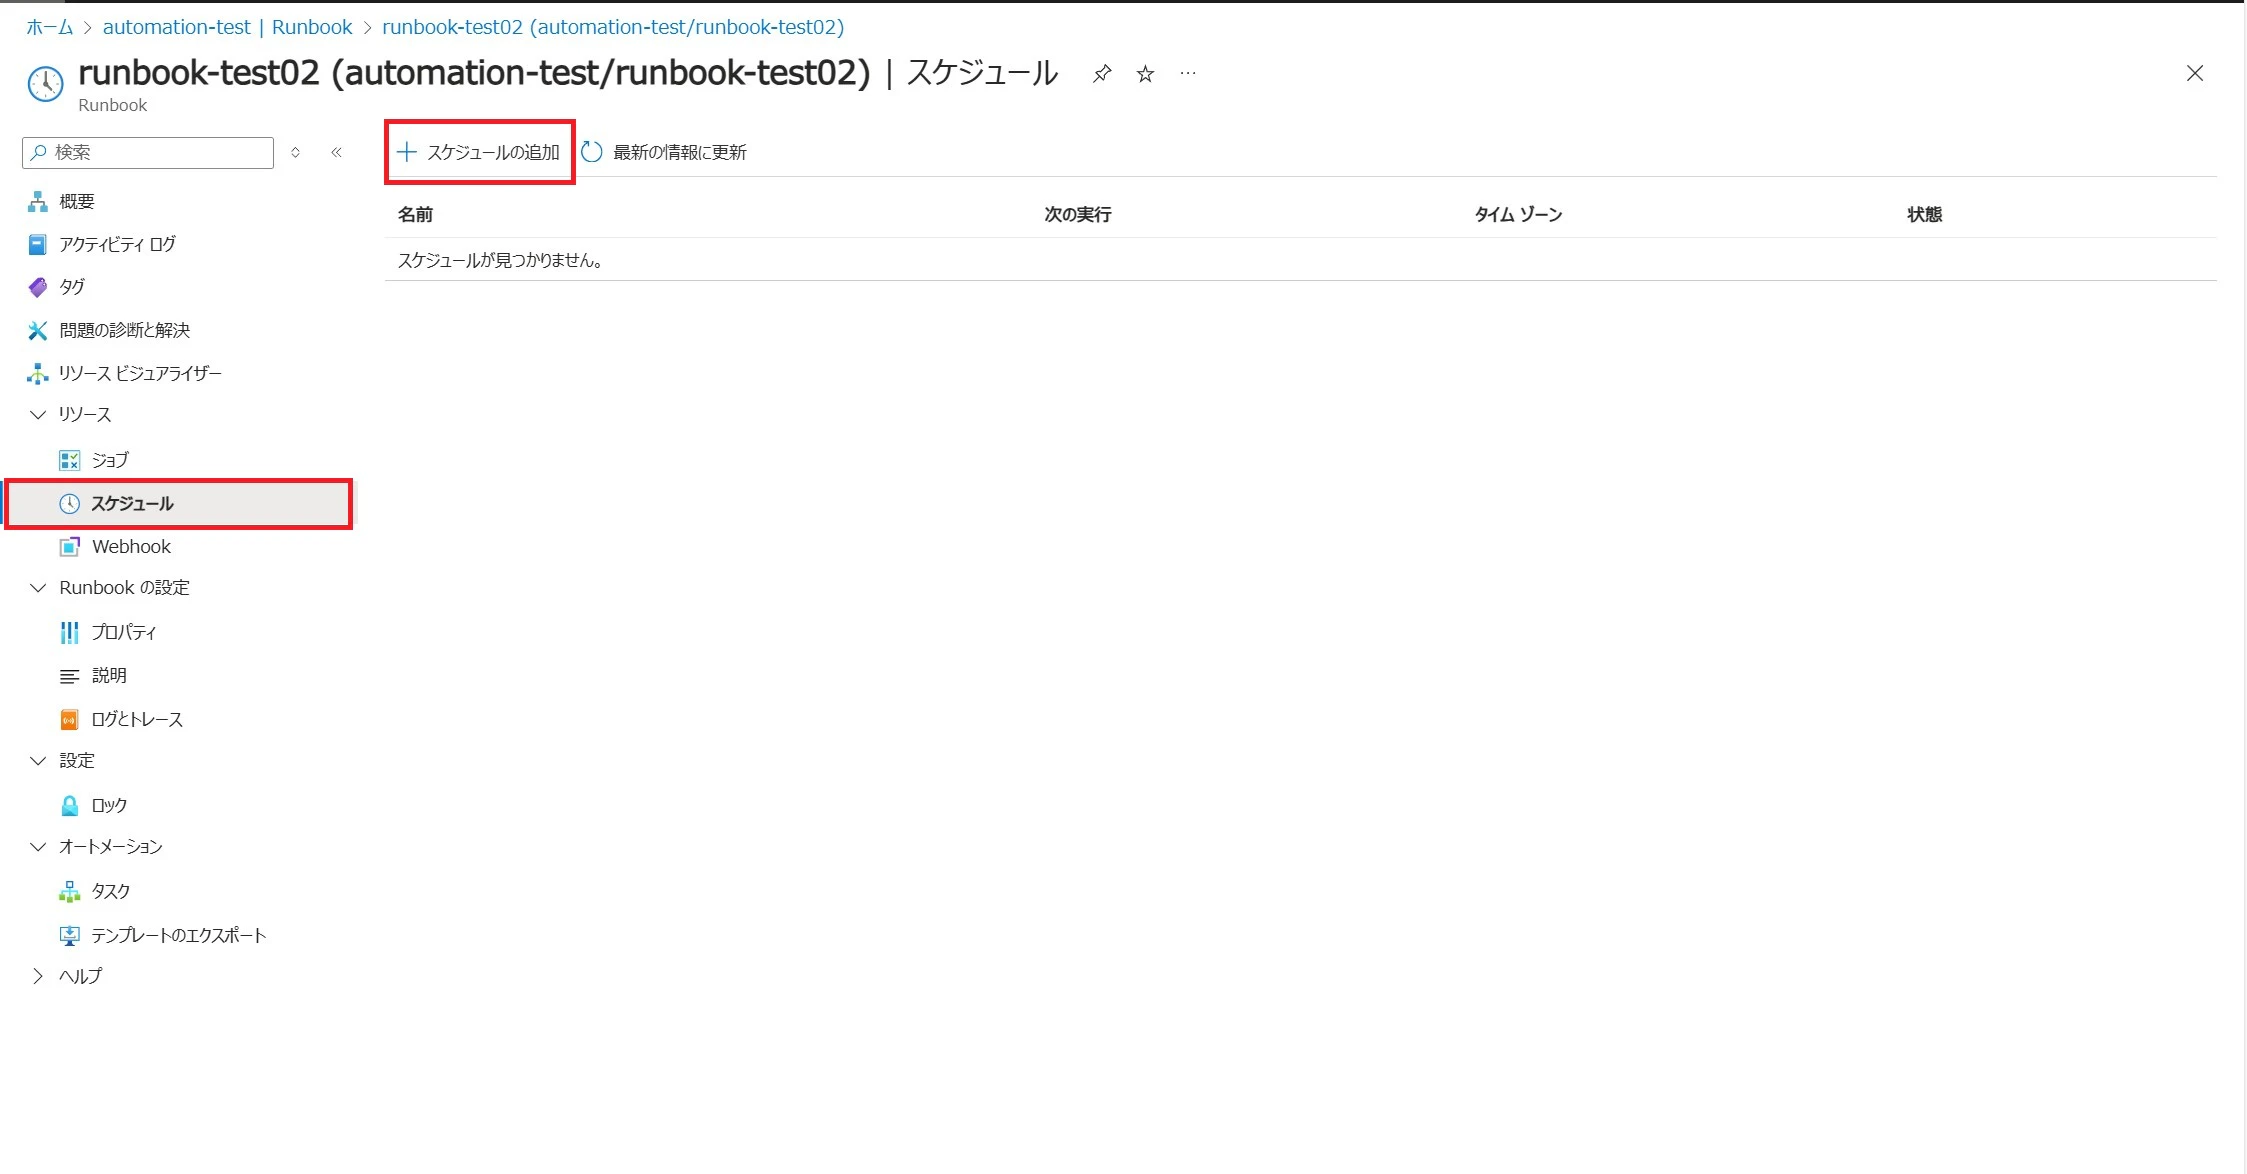
Task: Open ログとトレース item
Action: tap(137, 720)
